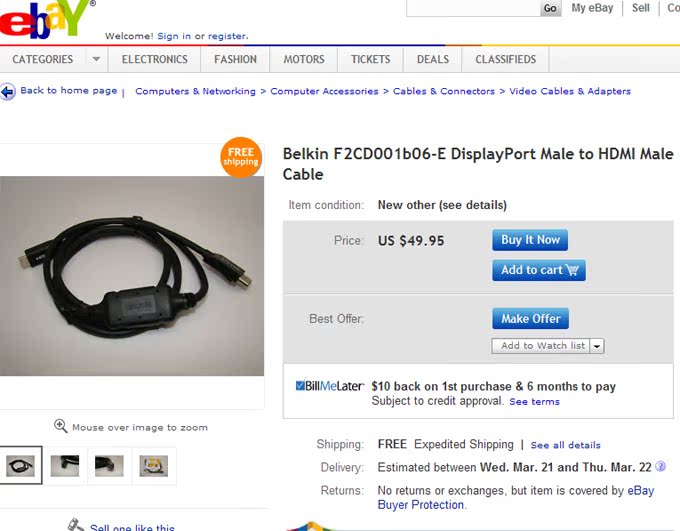Expand the Categories dropdown arrow

pos(96,59)
